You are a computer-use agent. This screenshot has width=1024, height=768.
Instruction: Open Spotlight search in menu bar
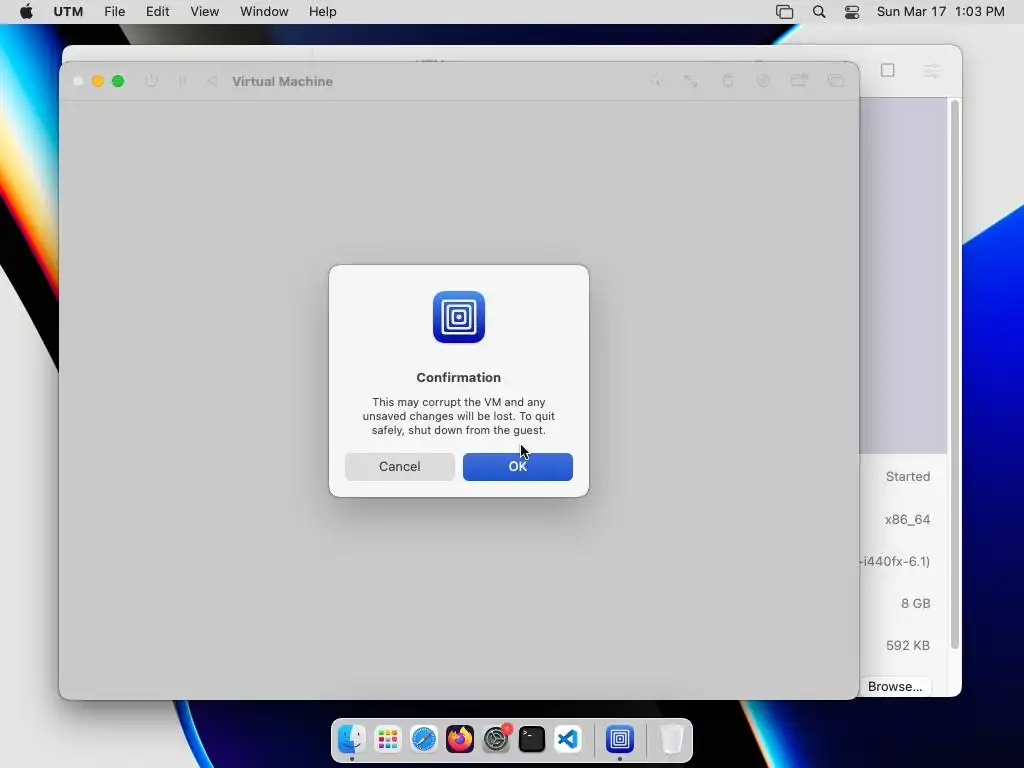819,12
